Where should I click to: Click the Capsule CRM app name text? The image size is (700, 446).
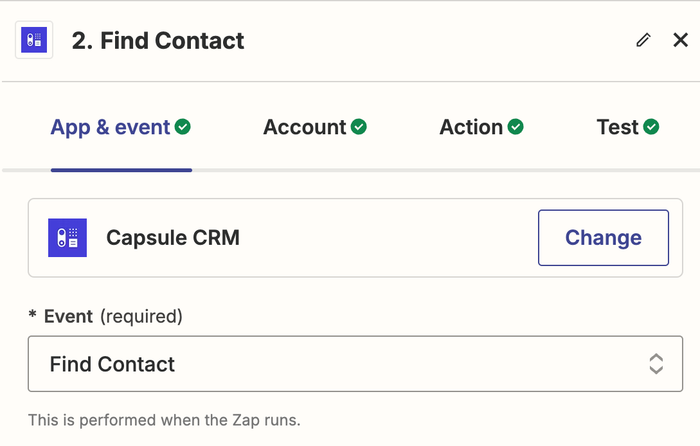click(173, 238)
